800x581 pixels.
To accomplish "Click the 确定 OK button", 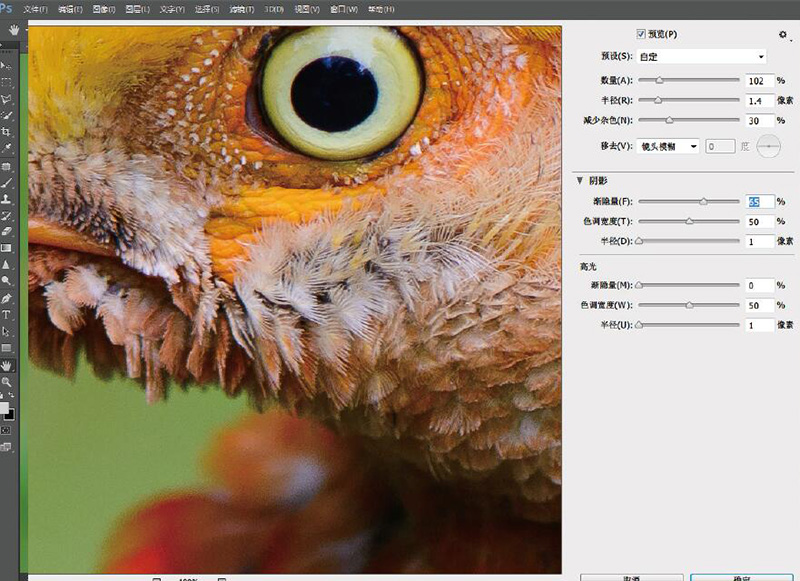I will pyautogui.click(x=741, y=577).
